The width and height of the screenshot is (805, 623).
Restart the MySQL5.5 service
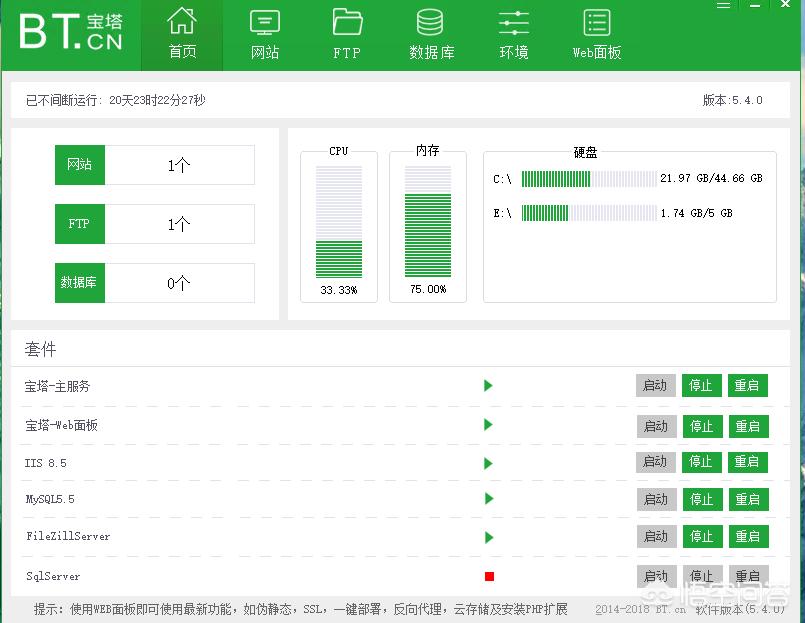coord(749,499)
